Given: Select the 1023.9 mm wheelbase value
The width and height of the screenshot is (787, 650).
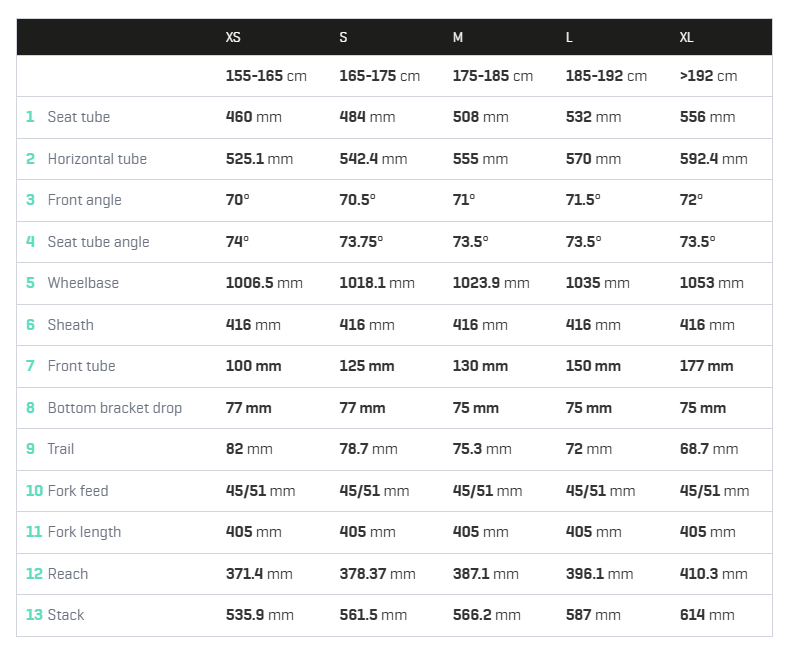Looking at the screenshot, I should click(x=491, y=283).
